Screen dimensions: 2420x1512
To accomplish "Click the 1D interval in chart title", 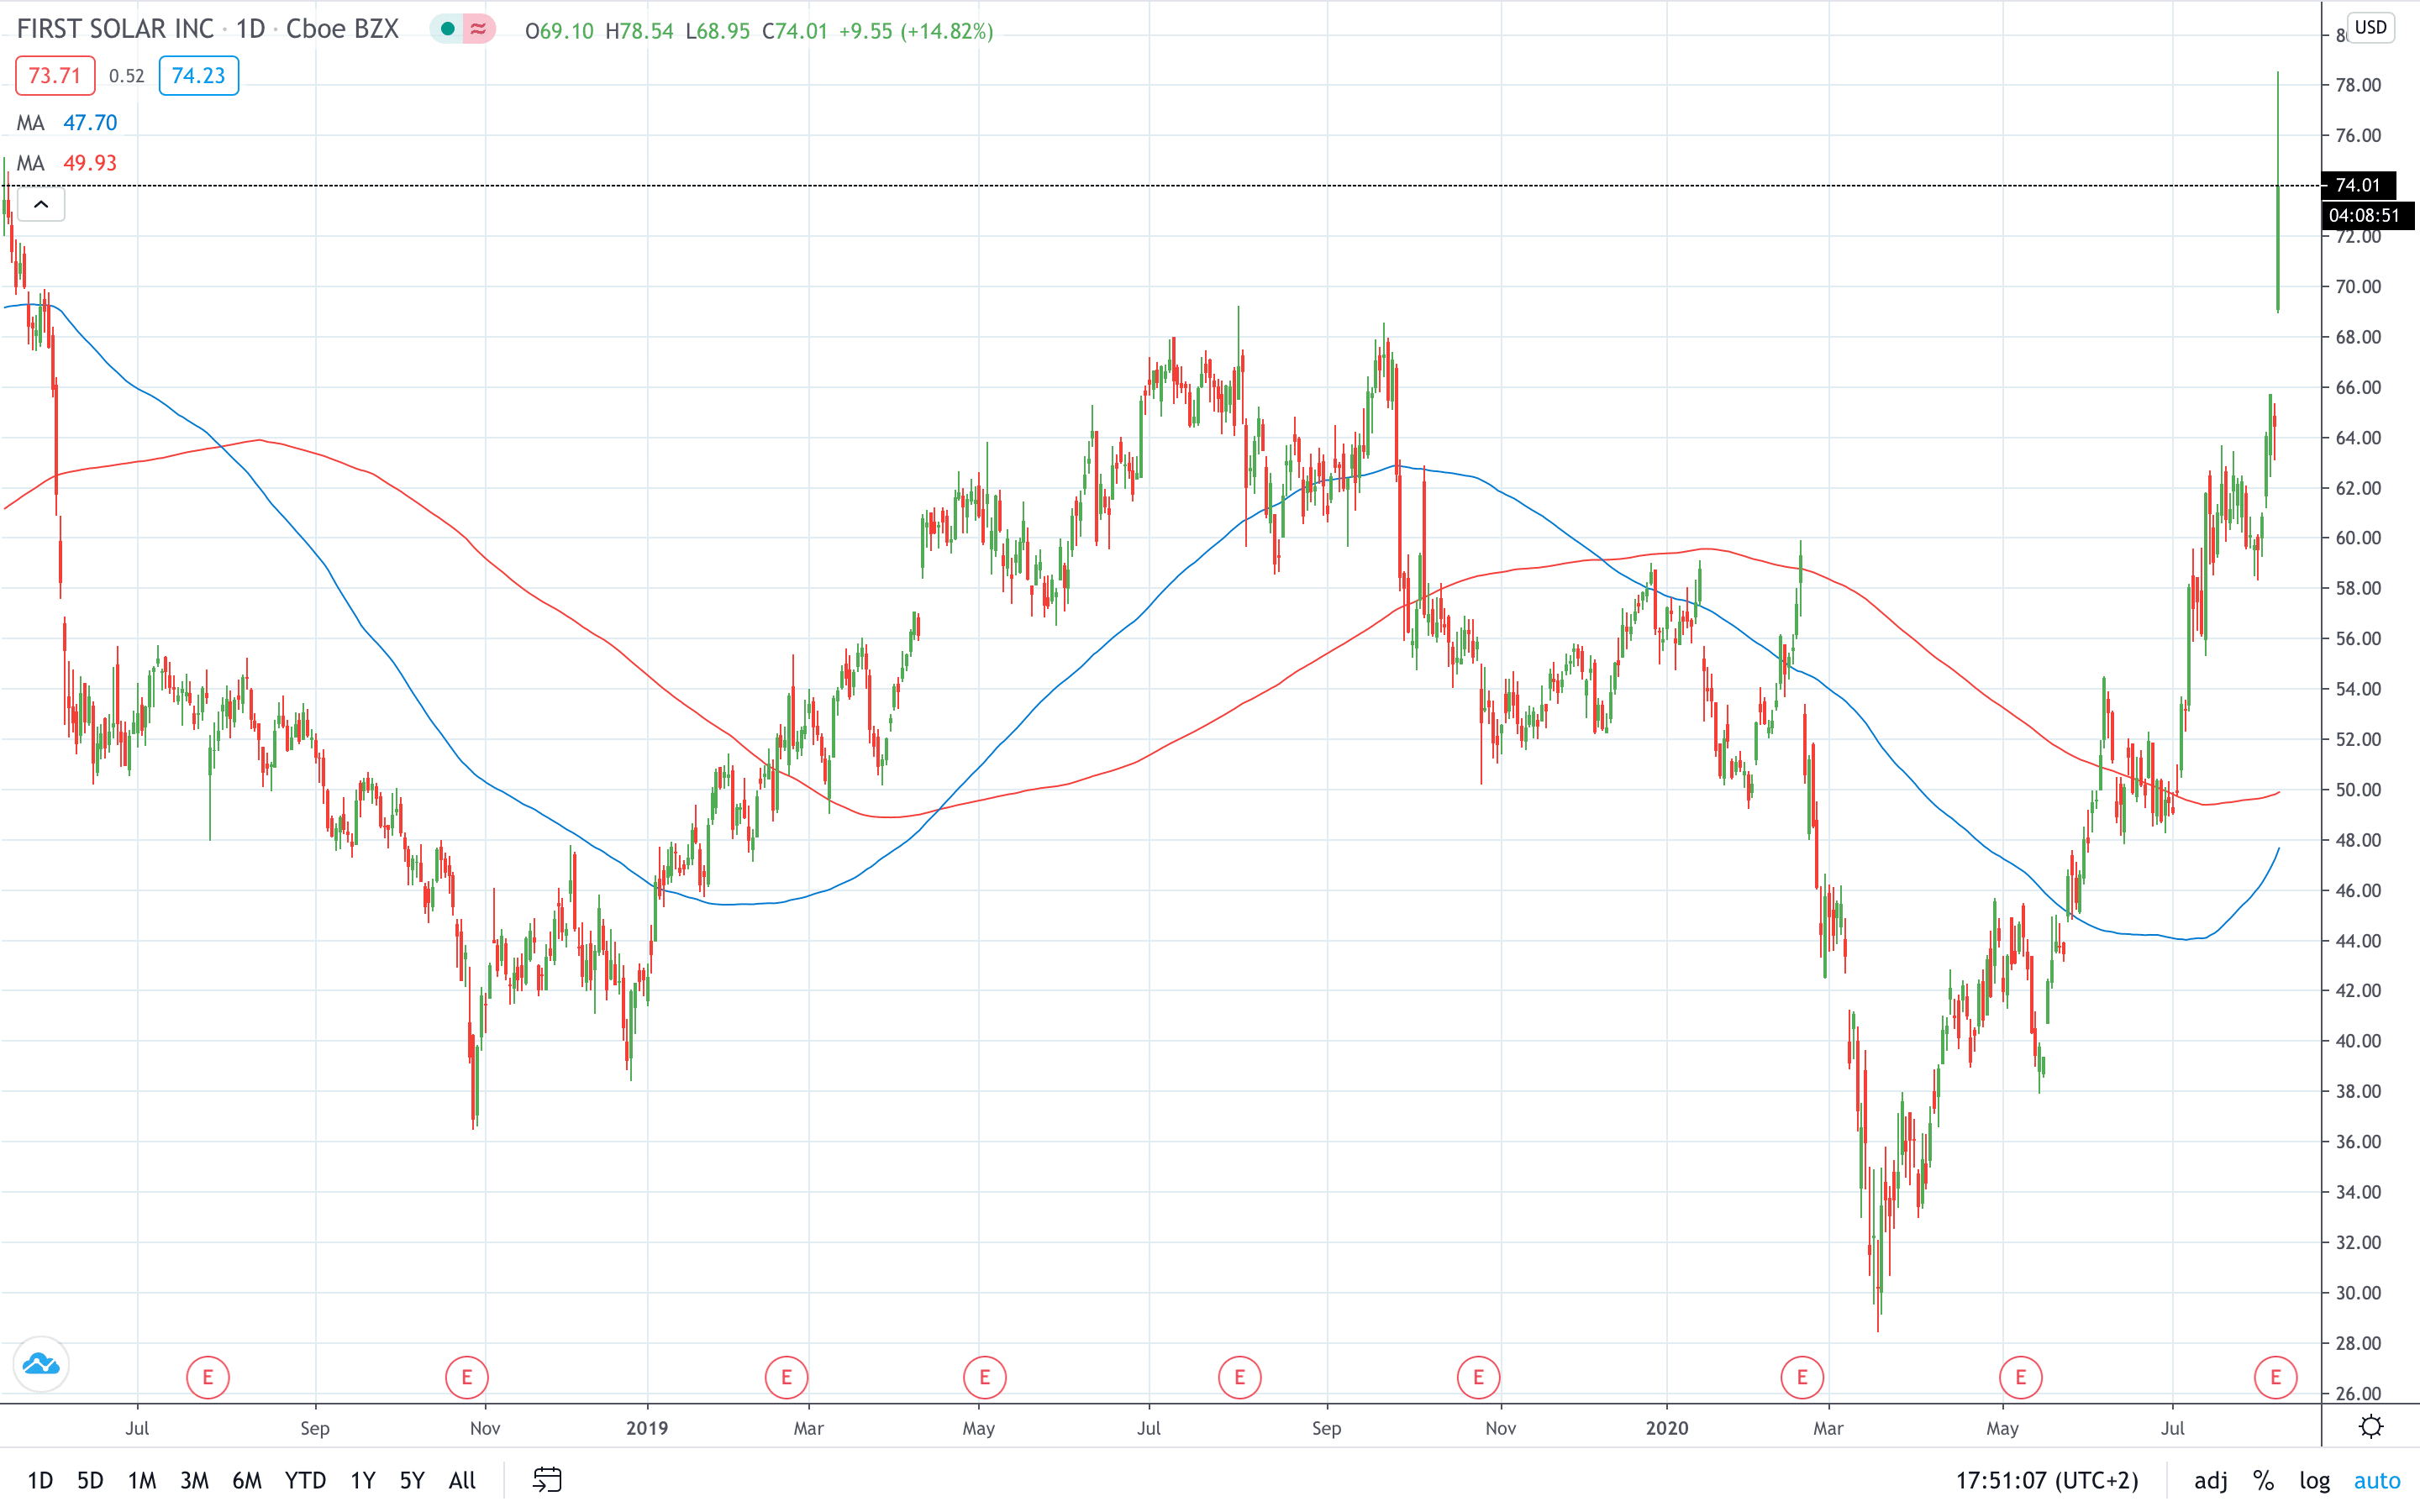I will click(250, 29).
